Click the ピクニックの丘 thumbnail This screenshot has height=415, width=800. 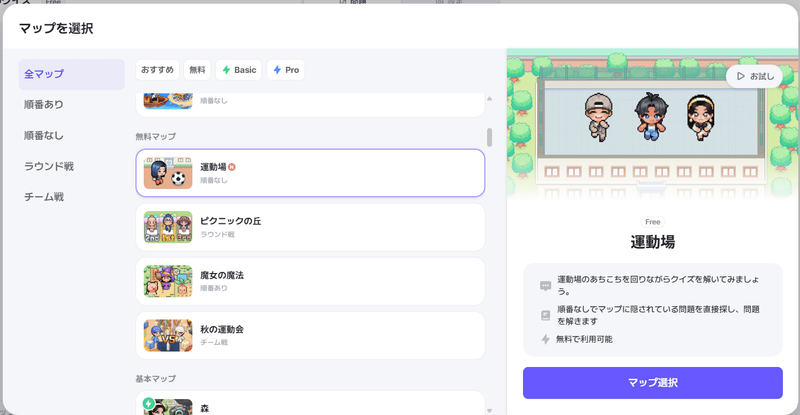[168, 227]
